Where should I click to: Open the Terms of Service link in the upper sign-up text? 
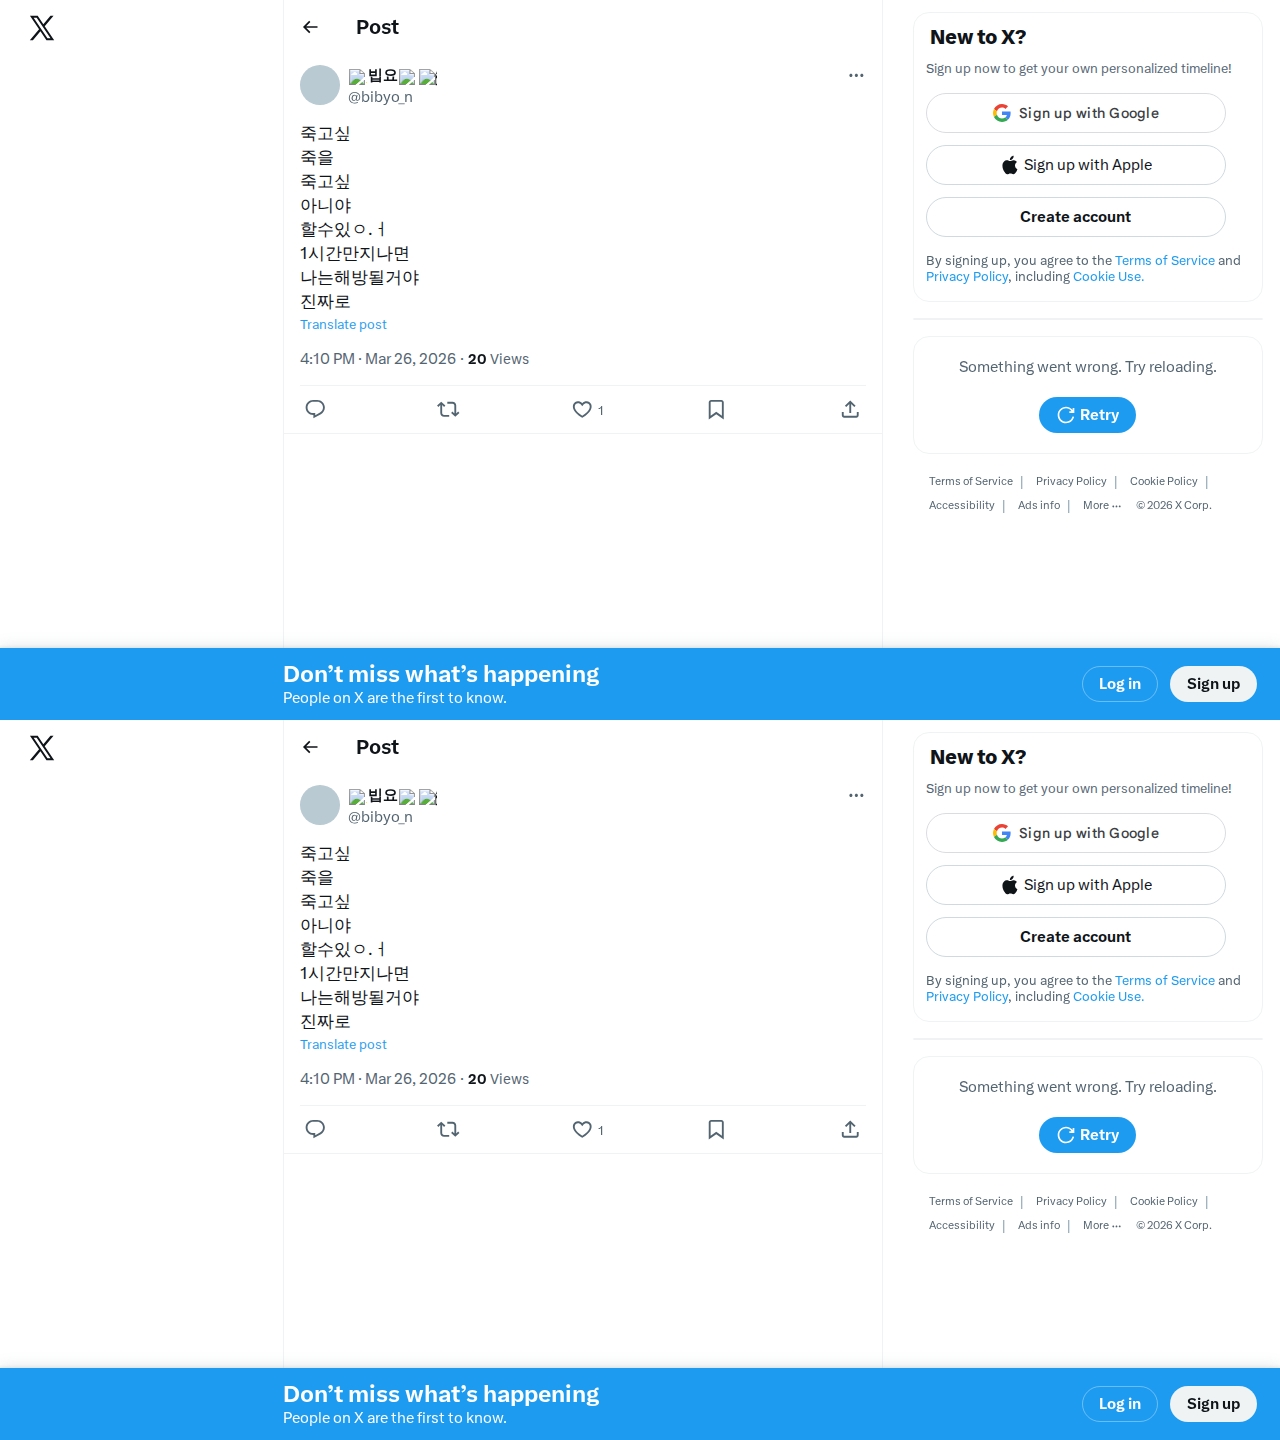tap(1165, 261)
